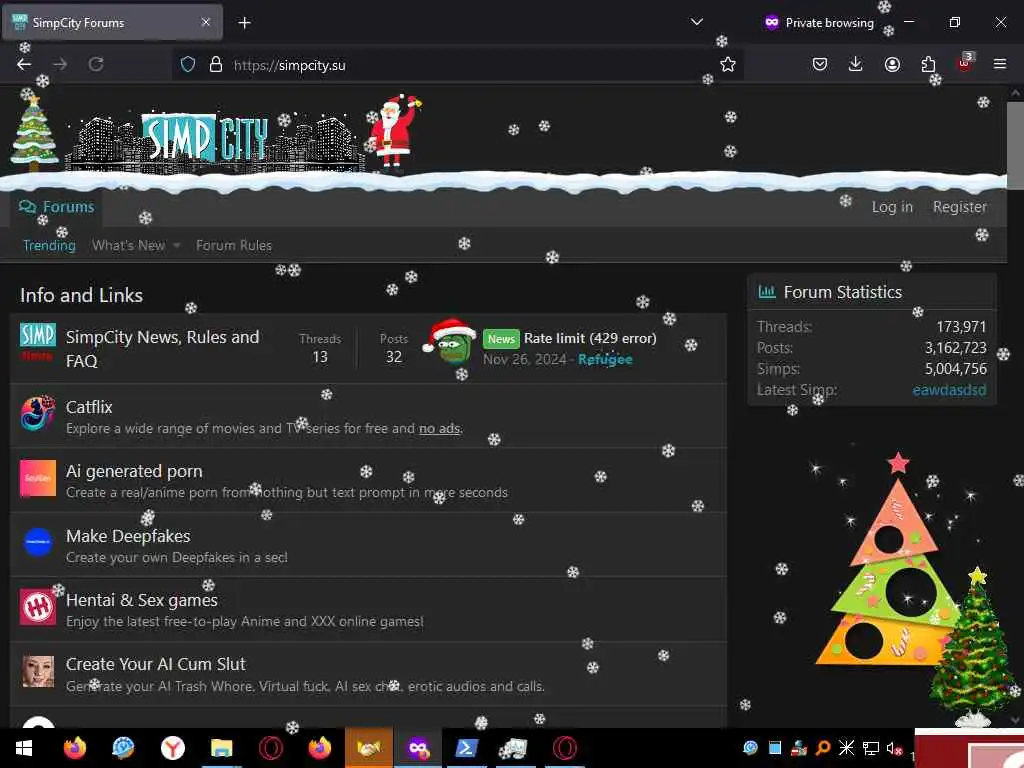Click the browser forward arrow
Screen dimensions: 1024x768
(x=60, y=64)
